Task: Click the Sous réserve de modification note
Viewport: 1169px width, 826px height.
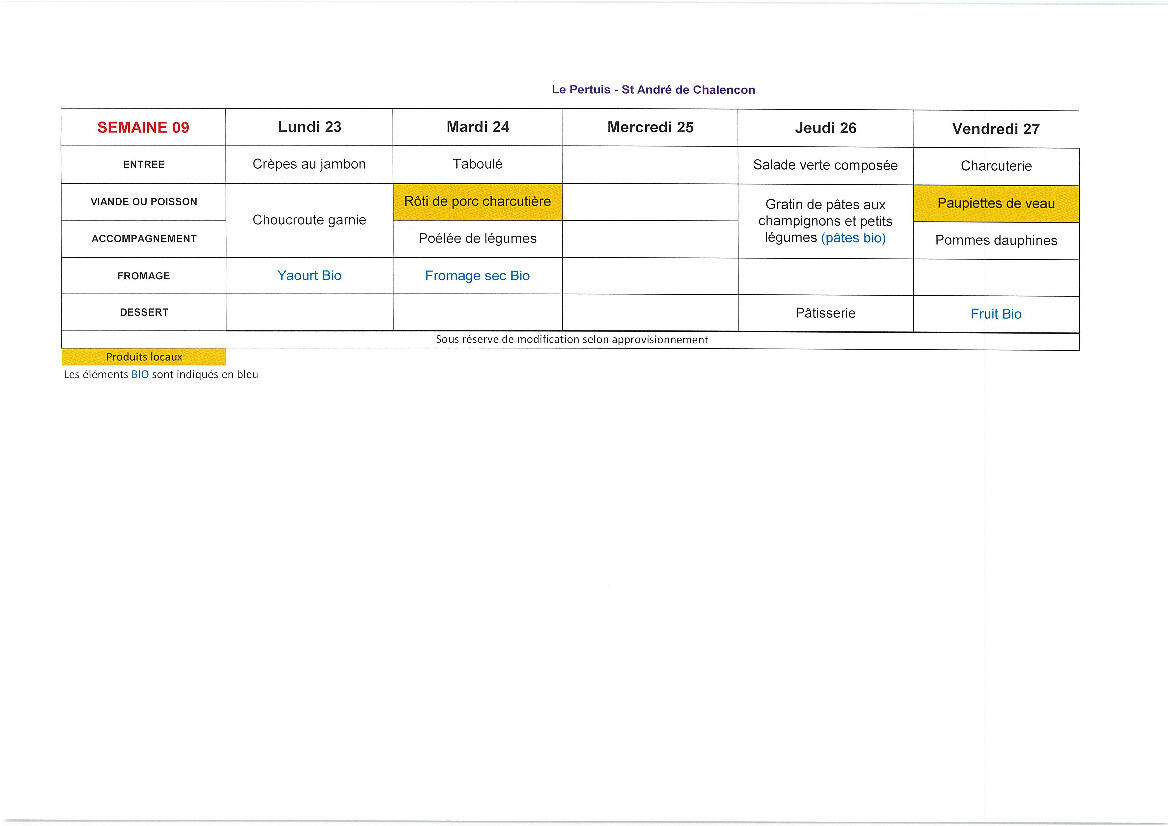Action: [571, 340]
